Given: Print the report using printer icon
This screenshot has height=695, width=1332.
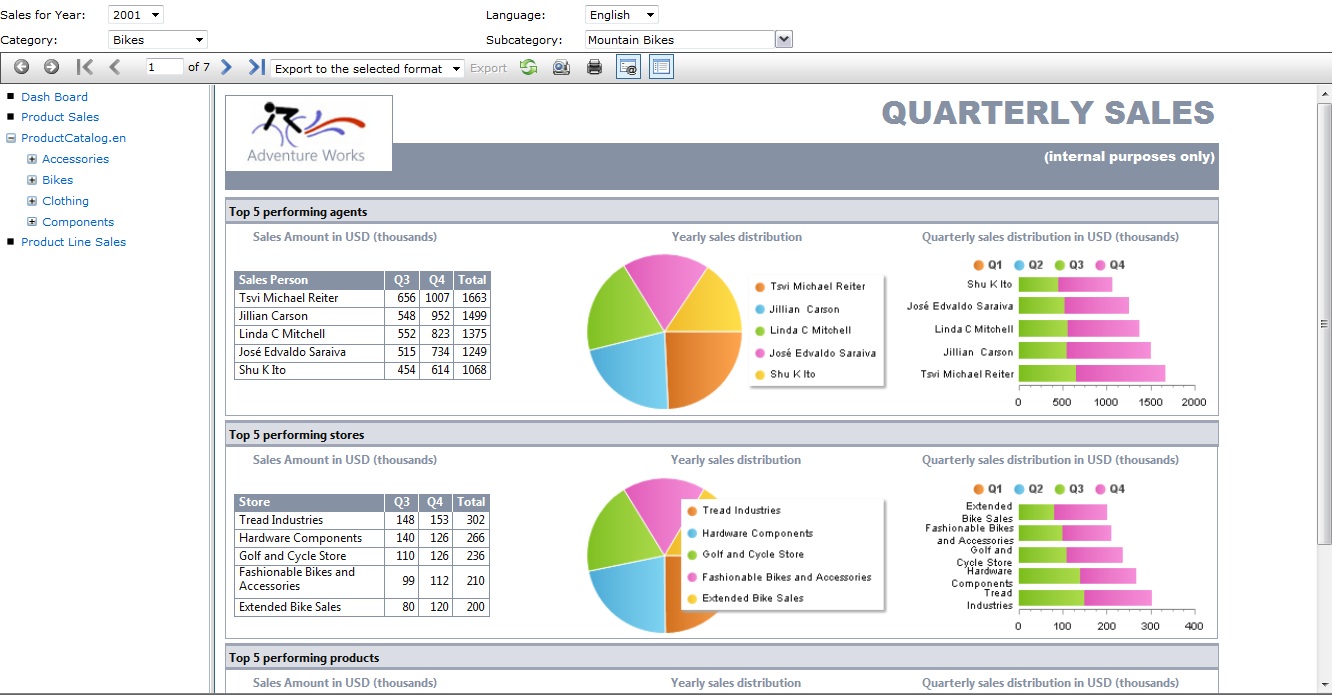Looking at the screenshot, I should point(594,67).
